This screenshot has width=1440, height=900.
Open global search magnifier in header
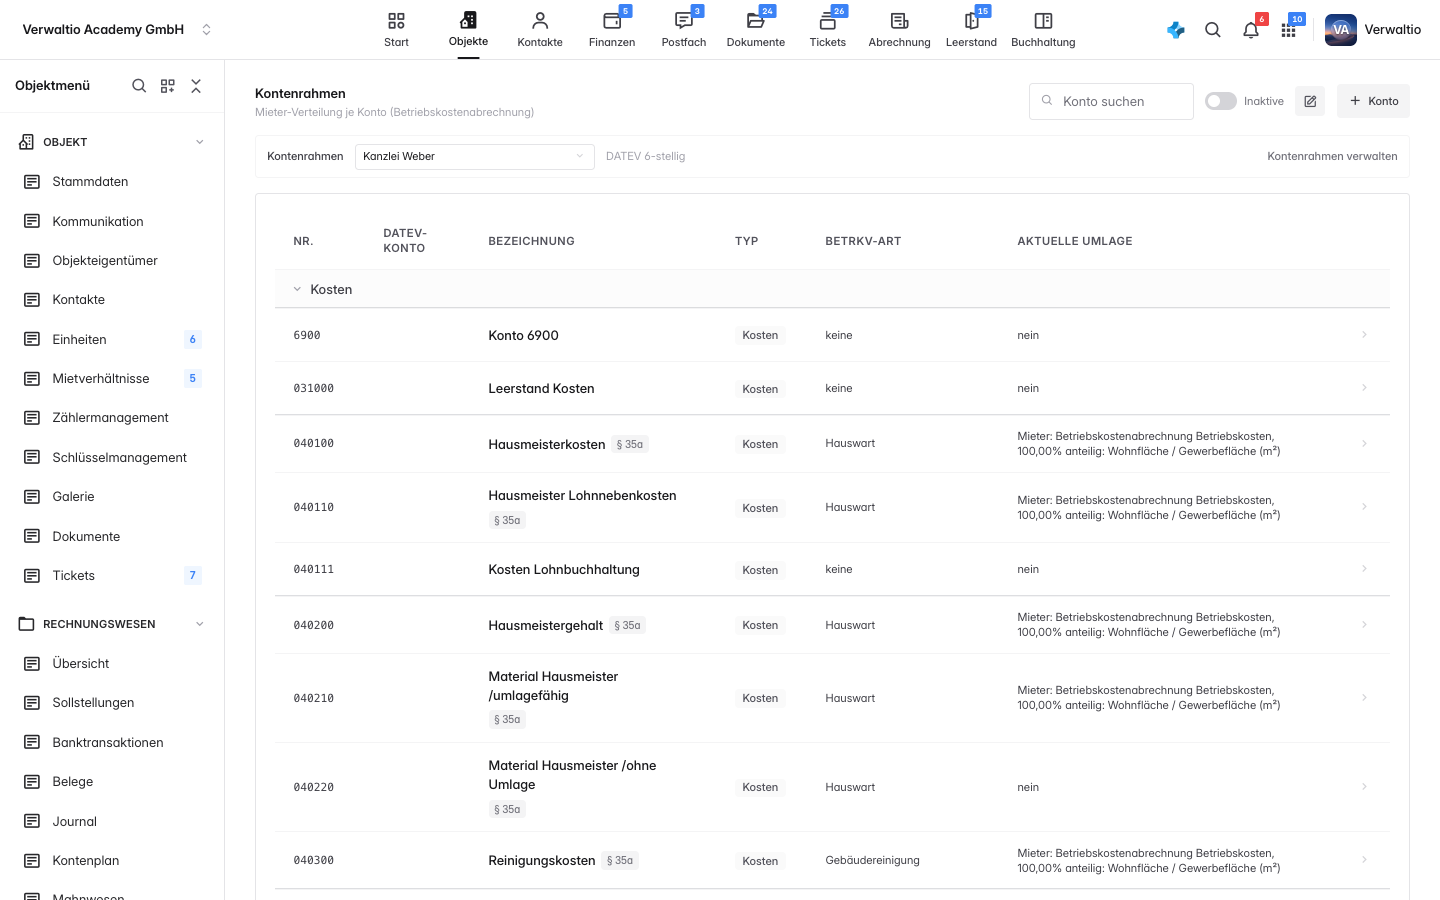1213,30
